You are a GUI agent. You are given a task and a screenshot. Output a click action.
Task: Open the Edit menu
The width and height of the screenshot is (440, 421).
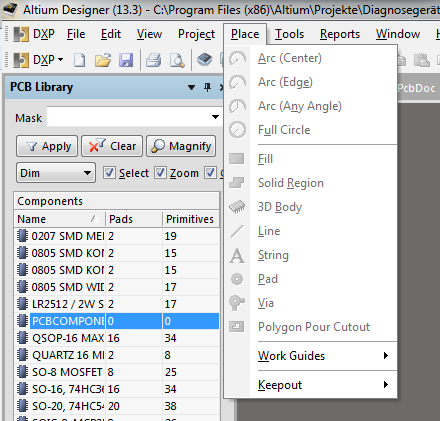pos(111,34)
